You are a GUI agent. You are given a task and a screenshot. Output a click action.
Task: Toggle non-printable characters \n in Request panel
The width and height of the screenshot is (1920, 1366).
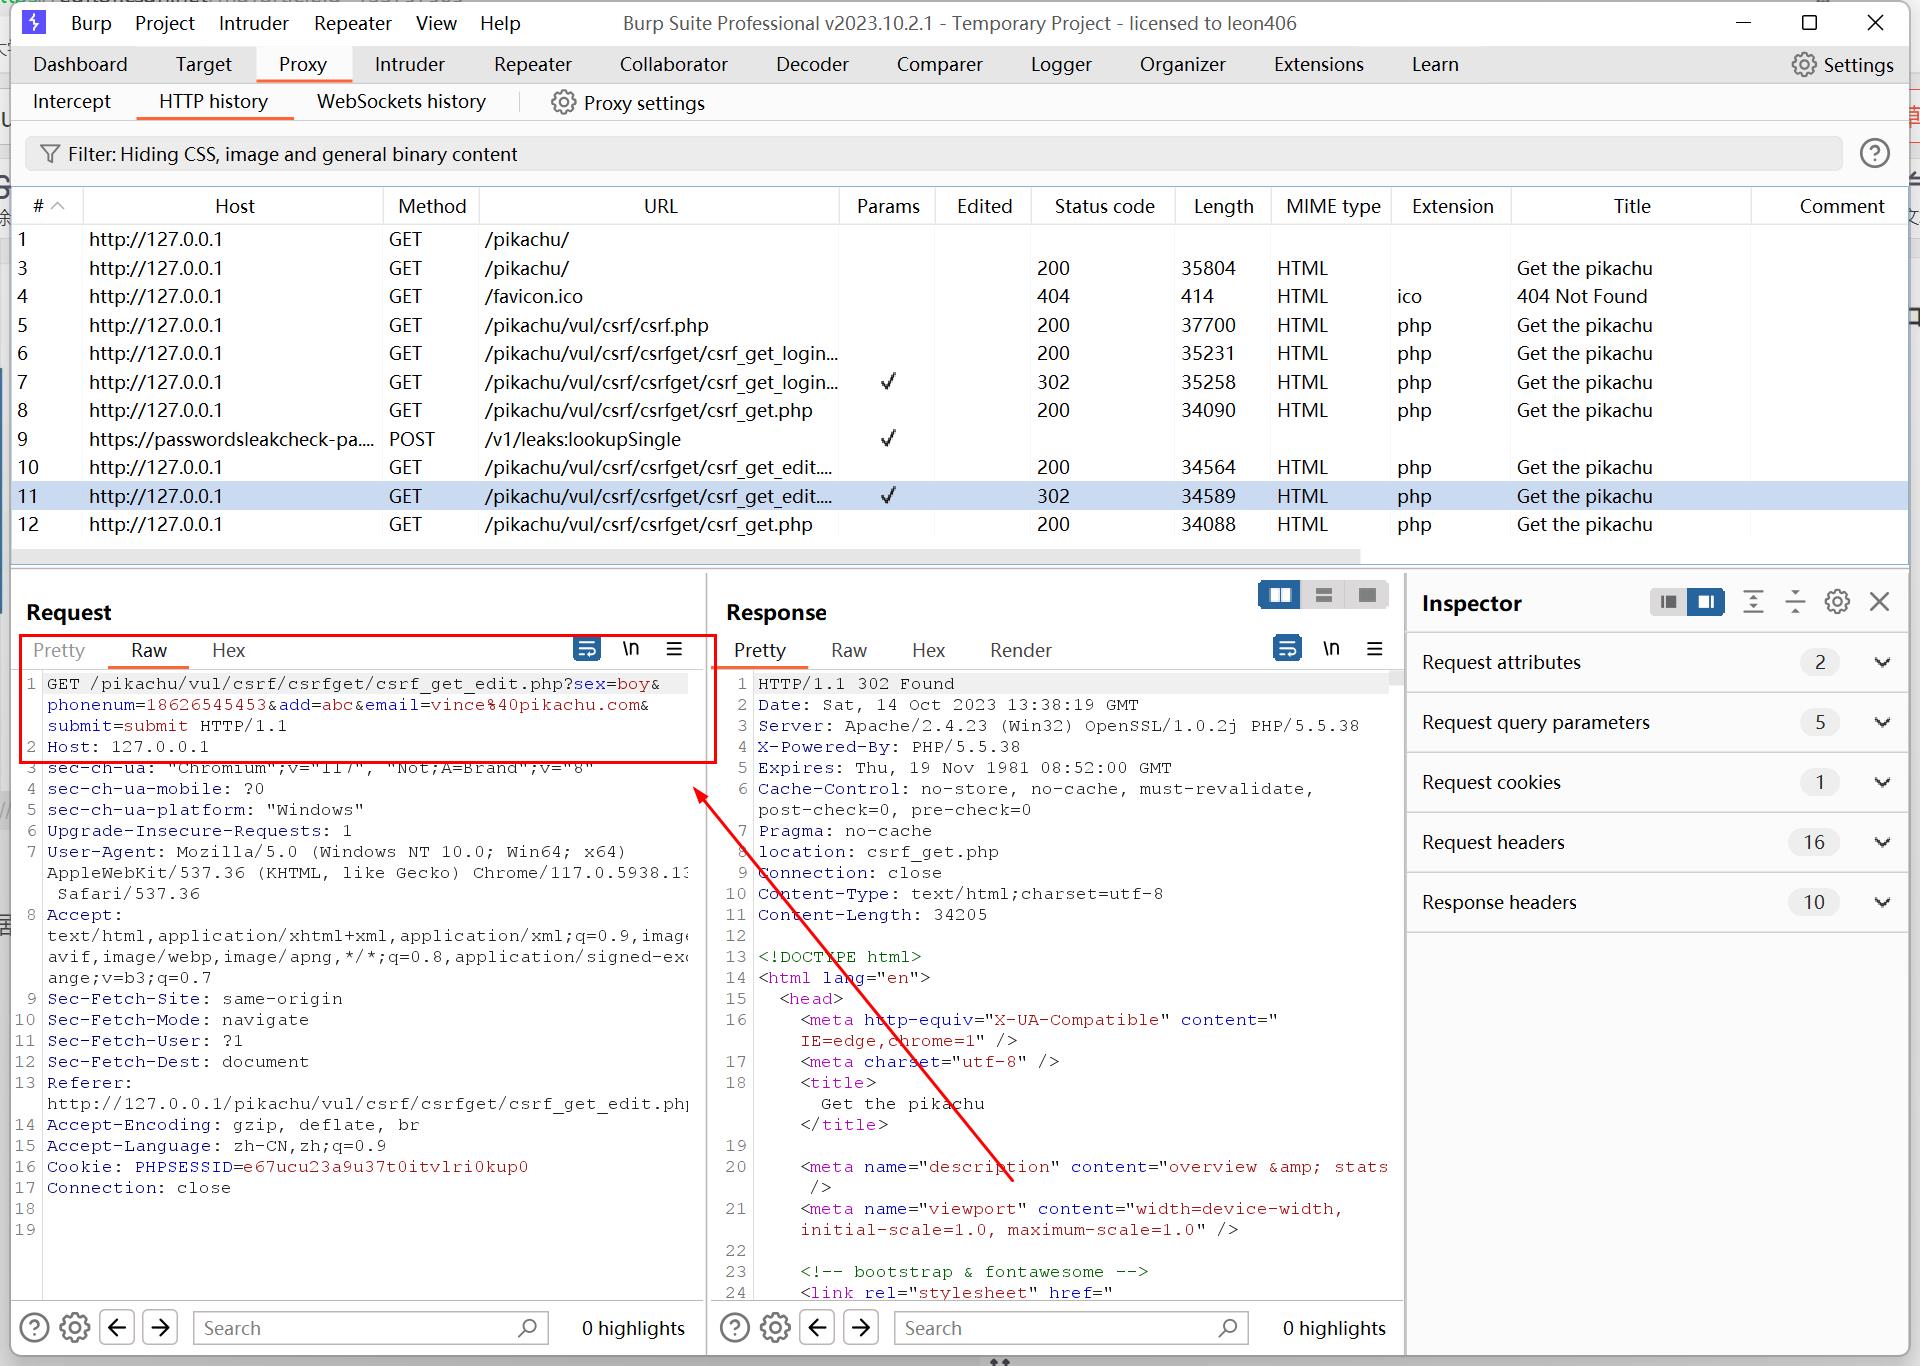click(631, 649)
